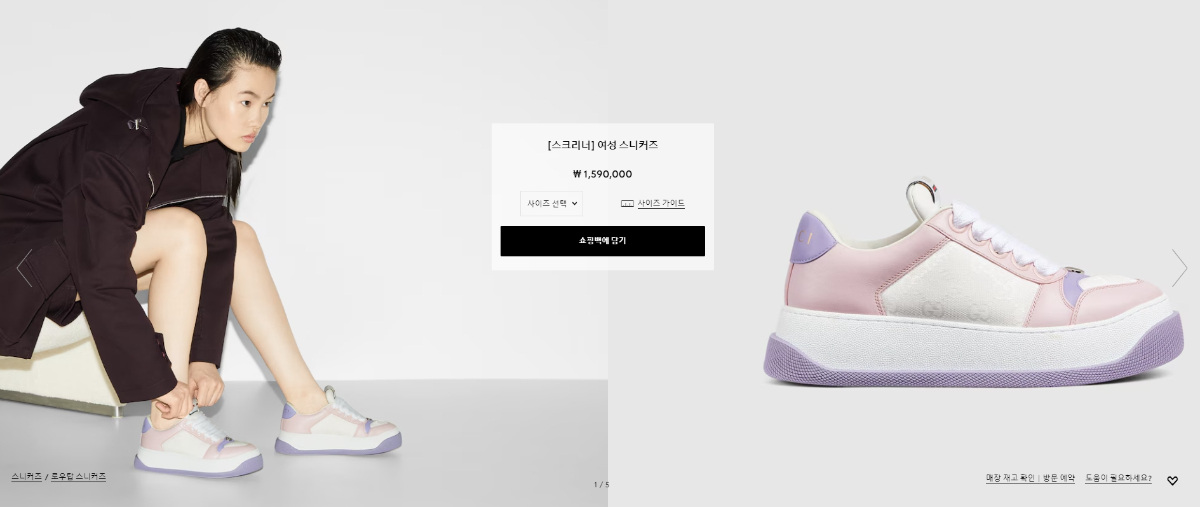Open the pink and lilac sneaker image
Viewport: 1200px width, 507px height.
[973, 285]
